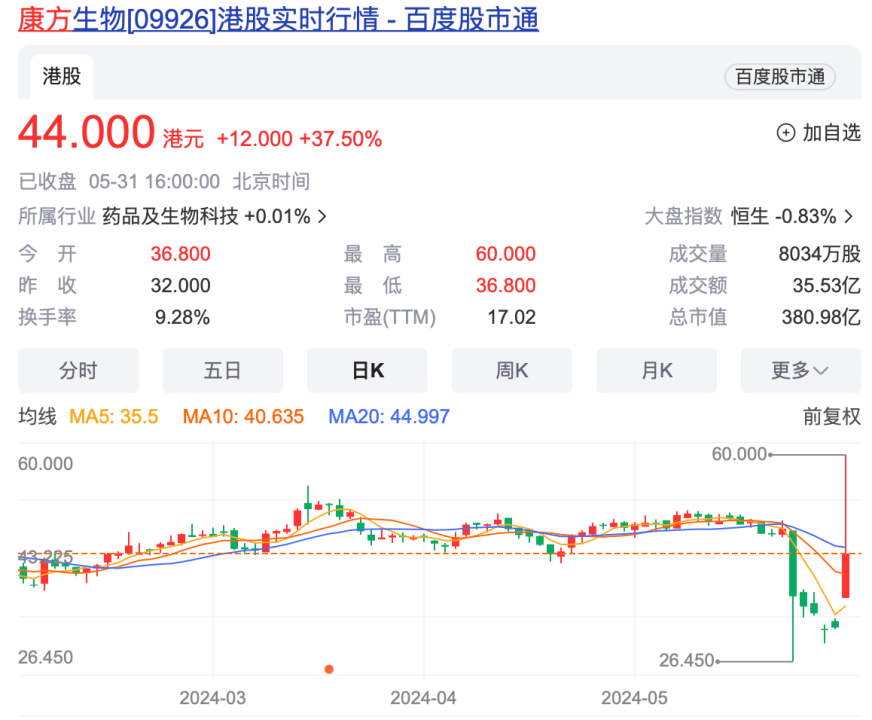The height and width of the screenshot is (720, 872).
Task: Select the 日K chart tab
Action: tap(367, 370)
